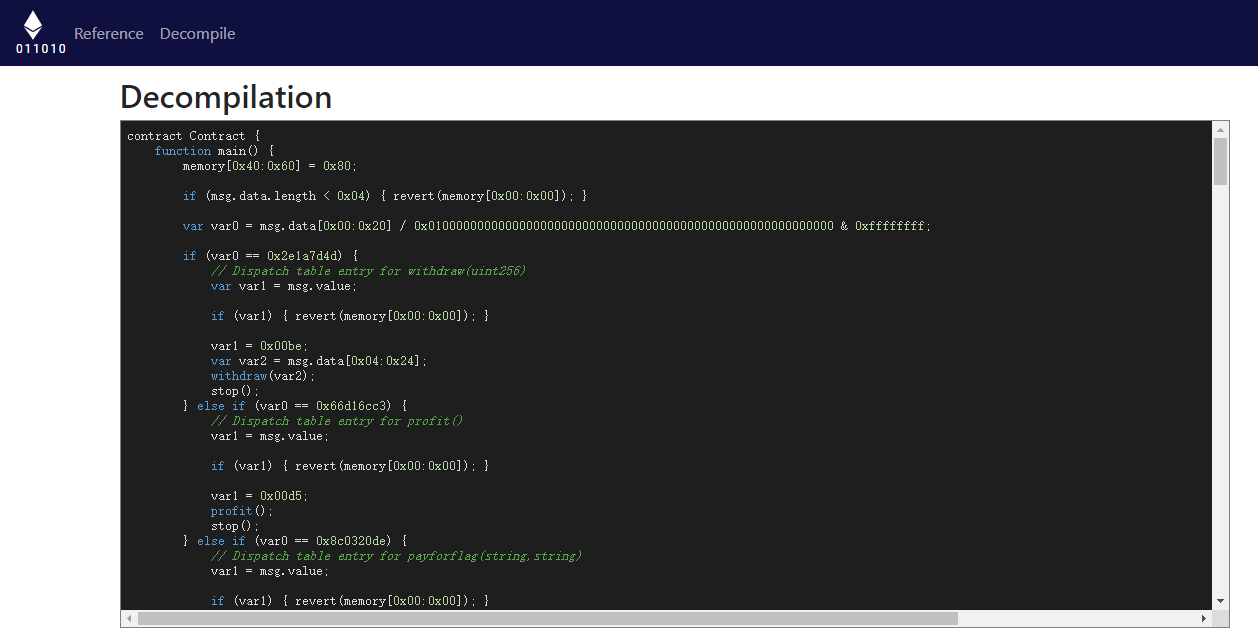Open the Reference page
Screen dimensions: 1258x628
[108, 34]
